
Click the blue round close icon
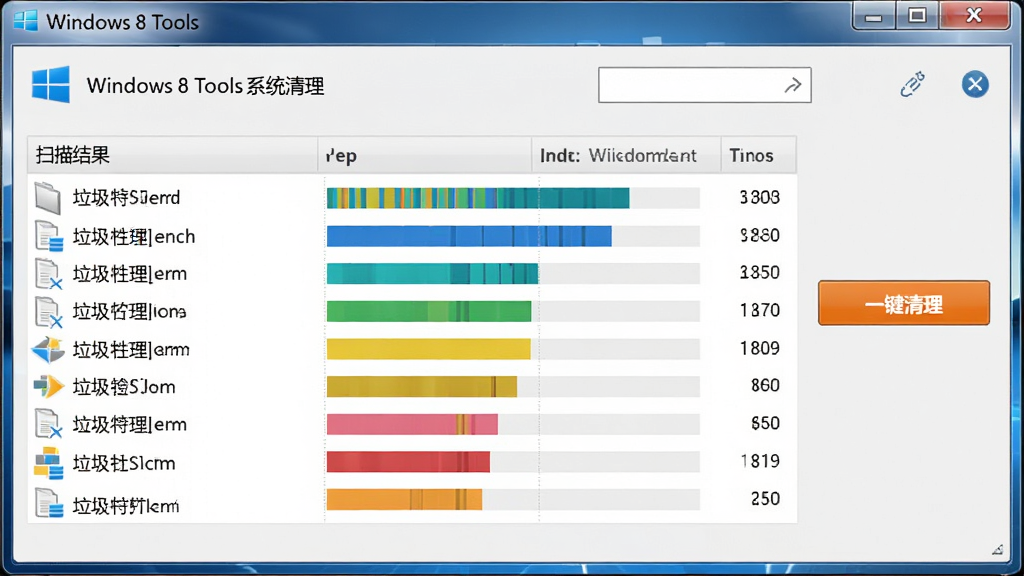(975, 84)
